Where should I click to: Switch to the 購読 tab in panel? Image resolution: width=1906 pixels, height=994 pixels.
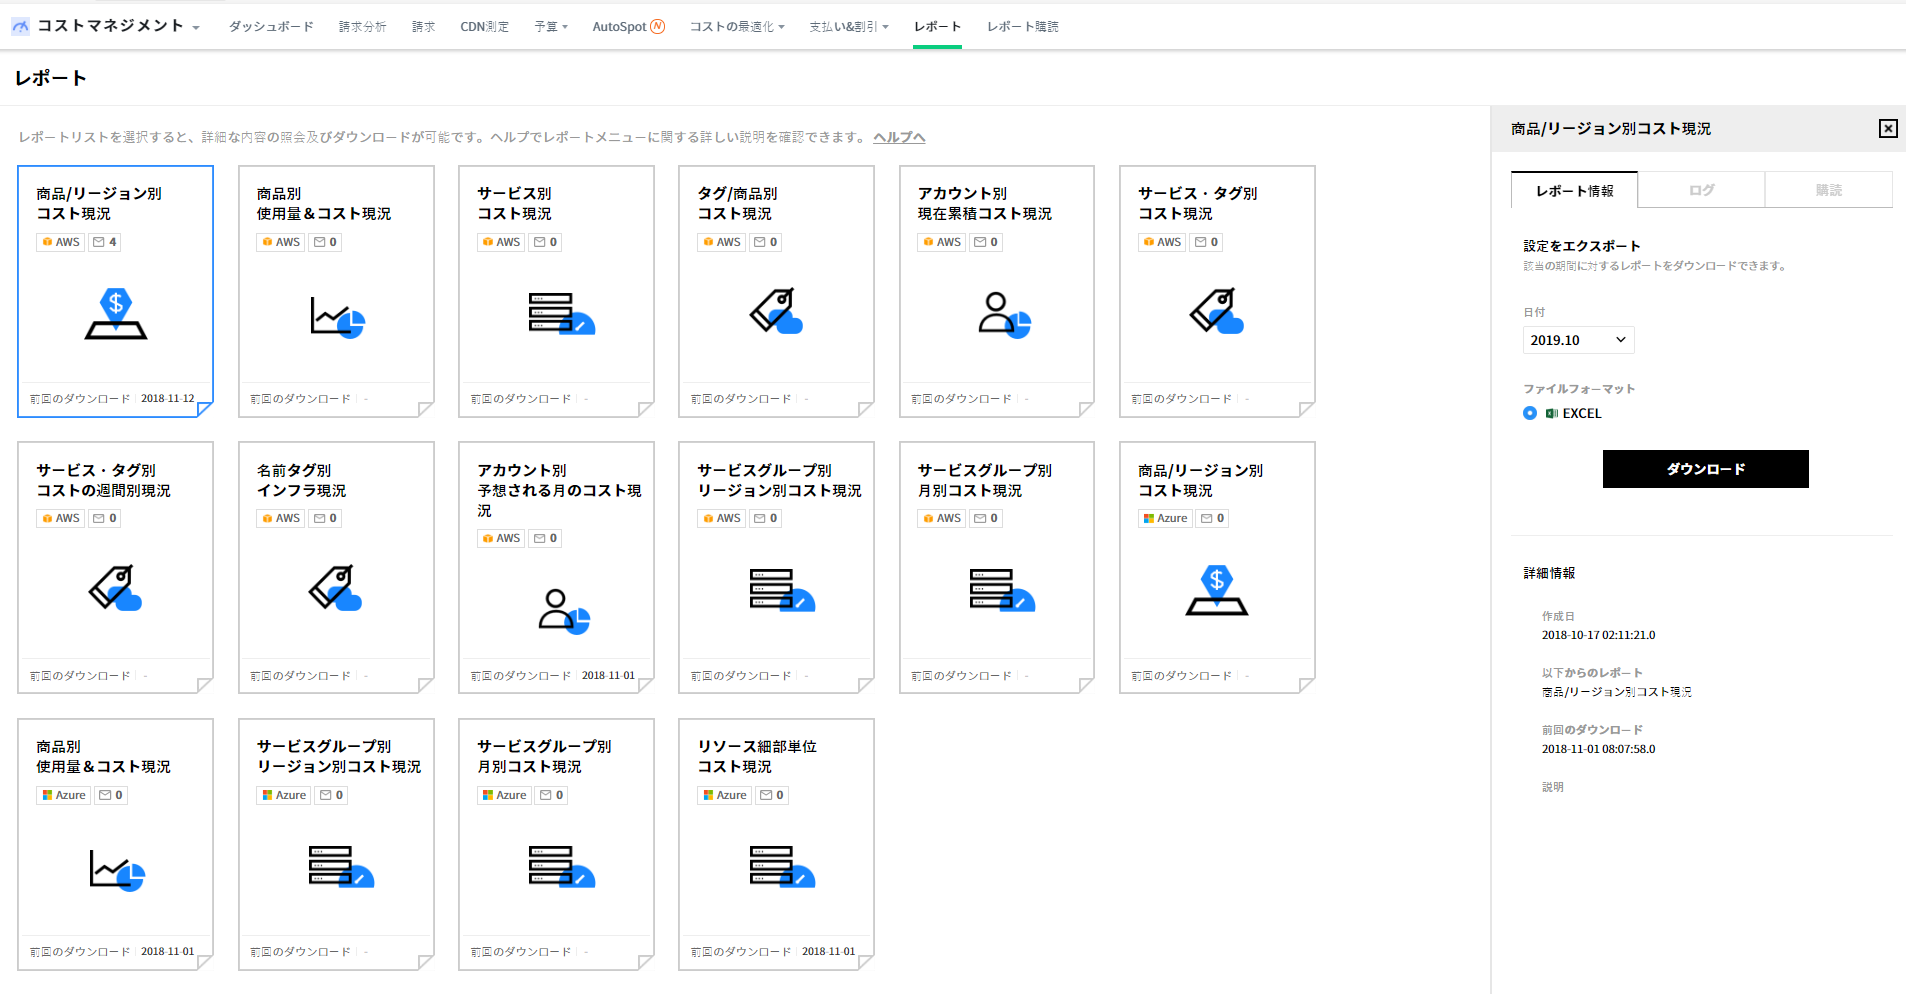1828,190
